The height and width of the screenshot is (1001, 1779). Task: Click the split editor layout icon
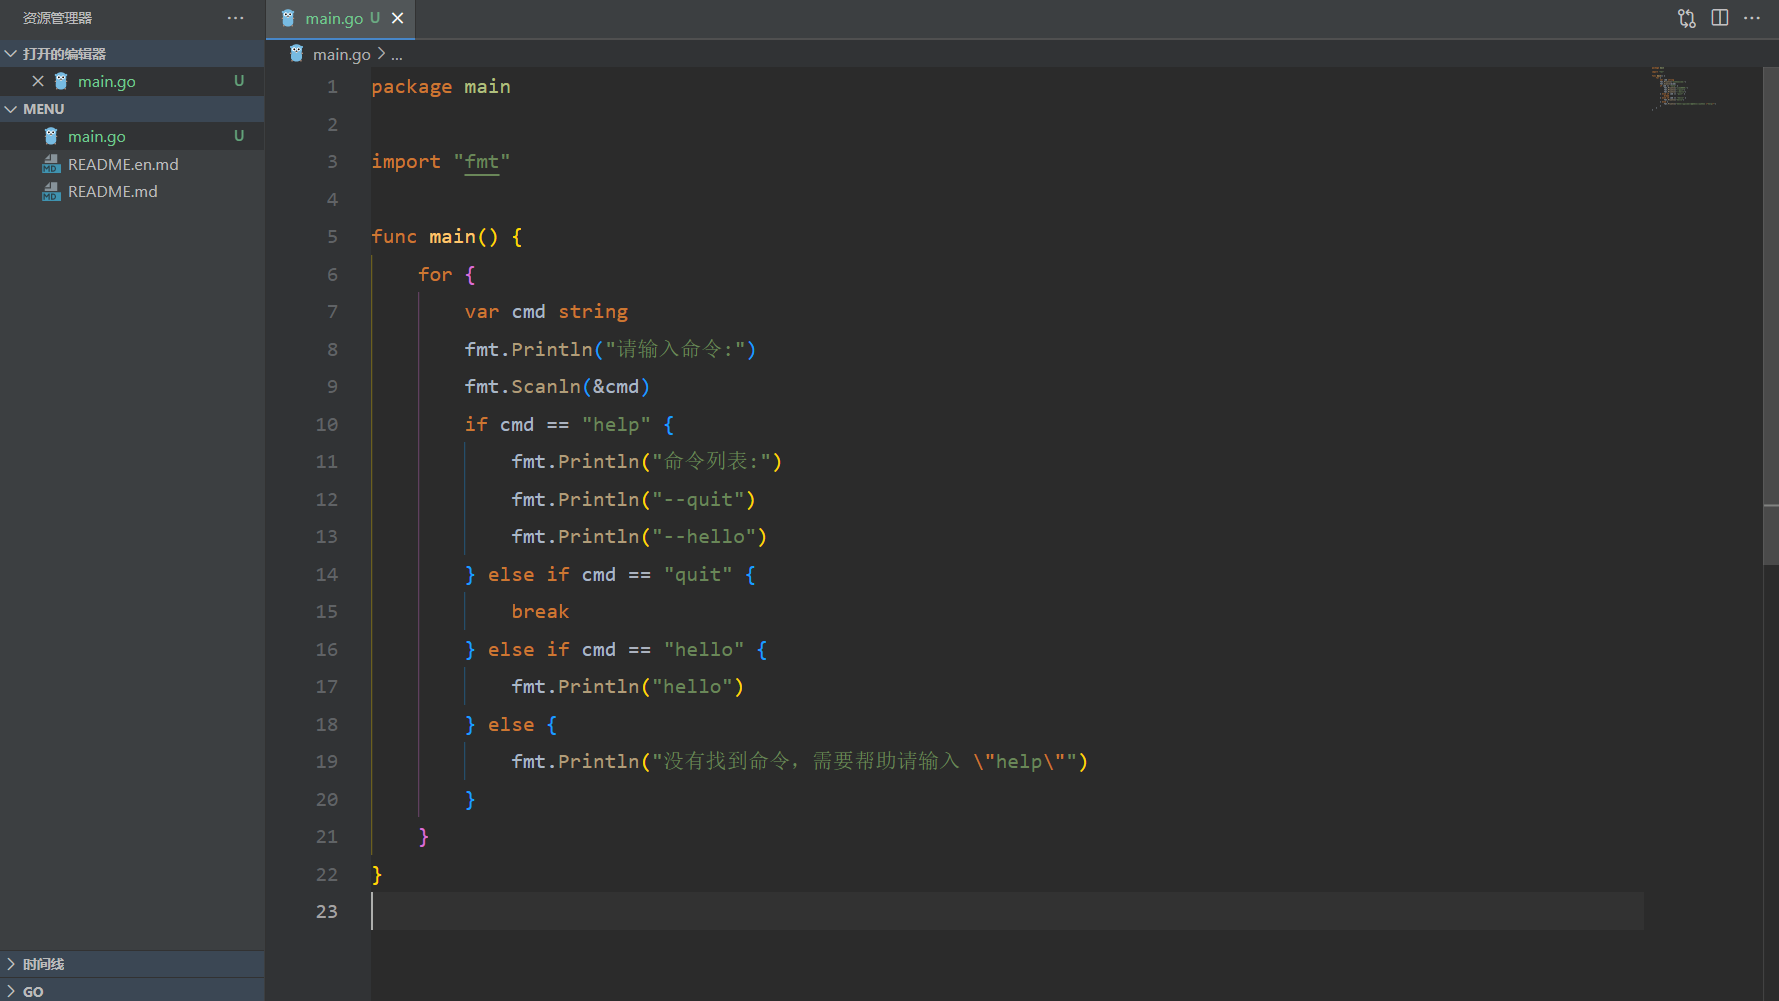coord(1720,18)
